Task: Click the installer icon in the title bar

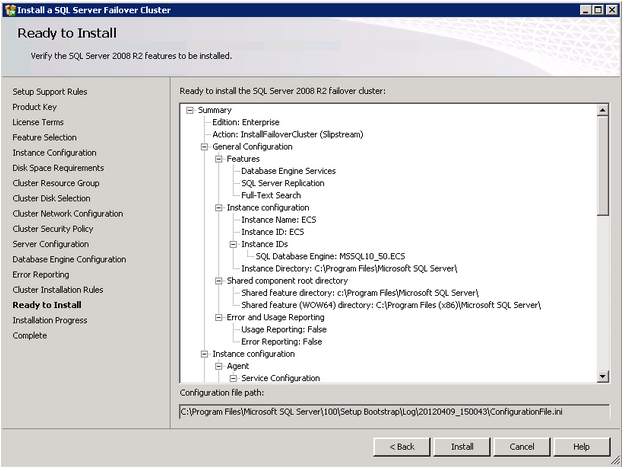Action: (10, 10)
